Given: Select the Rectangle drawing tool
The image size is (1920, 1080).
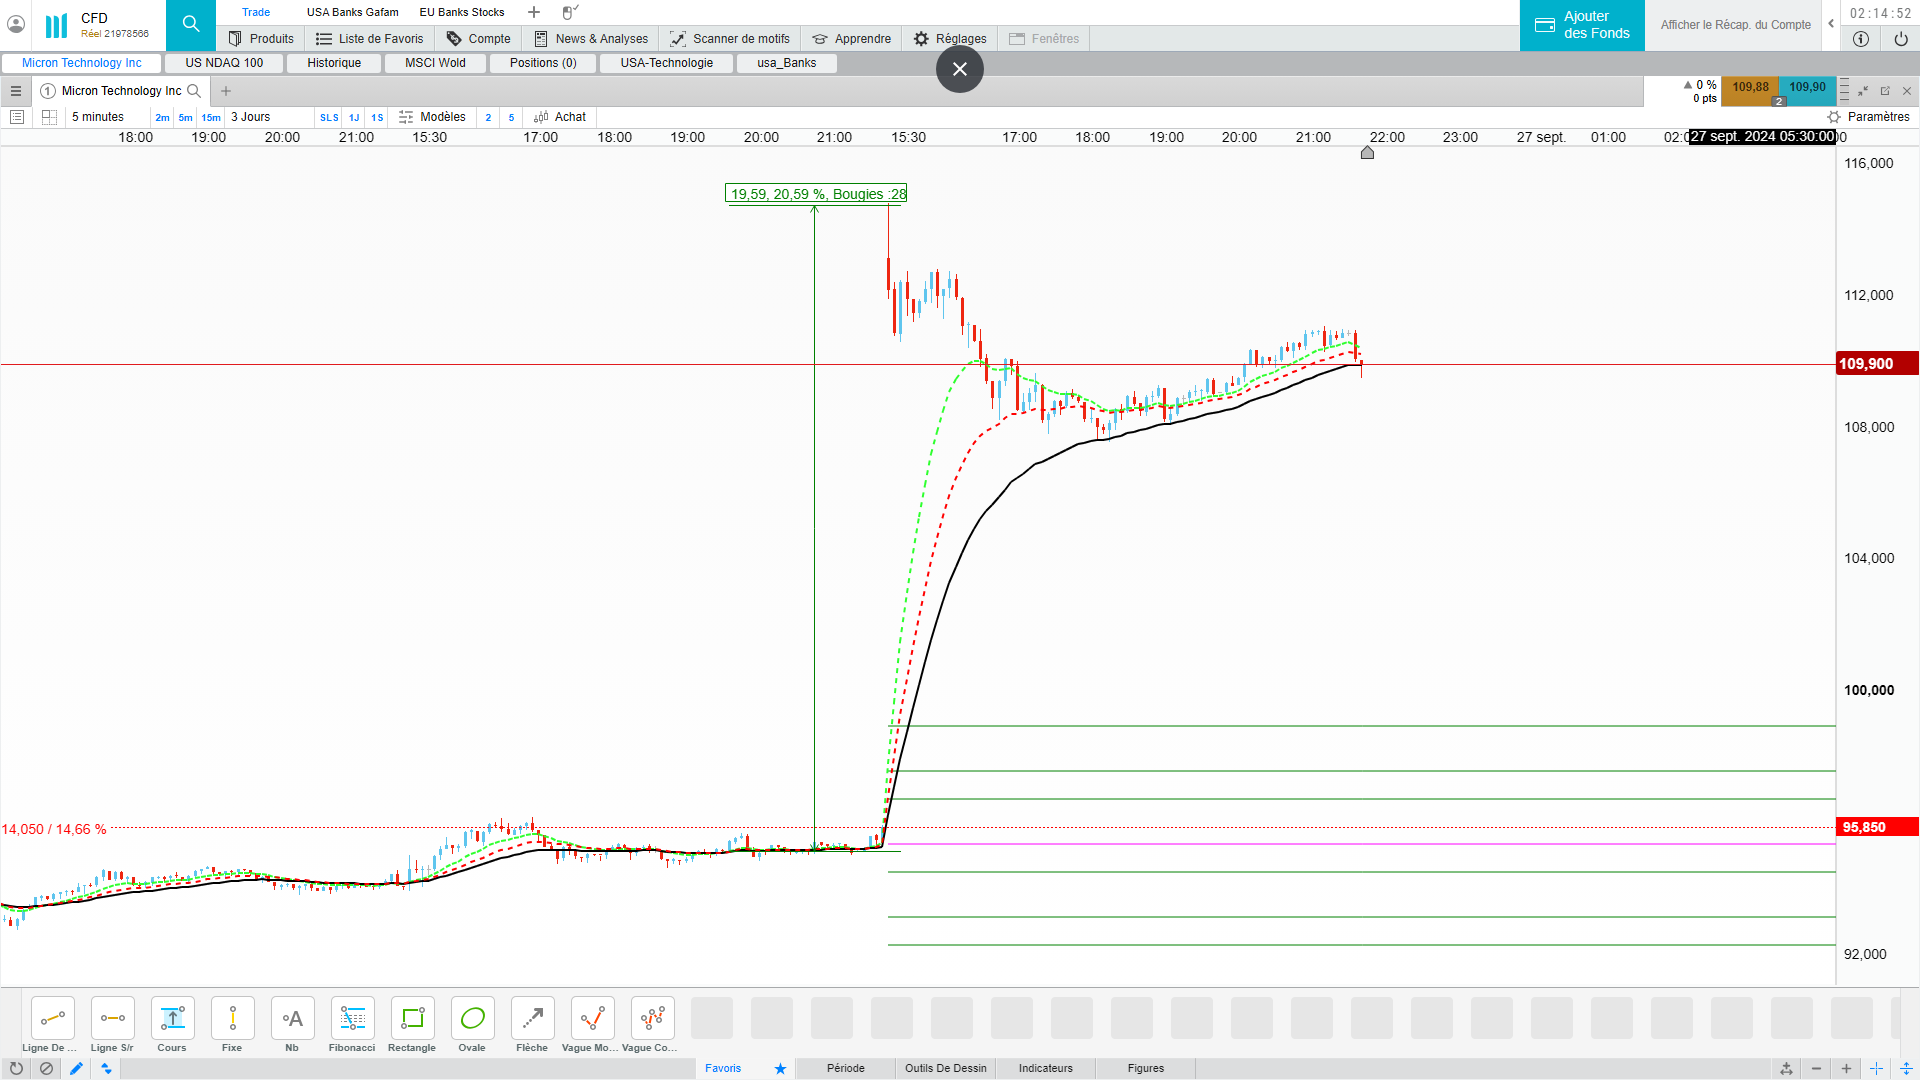Looking at the screenshot, I should pyautogui.click(x=412, y=1019).
